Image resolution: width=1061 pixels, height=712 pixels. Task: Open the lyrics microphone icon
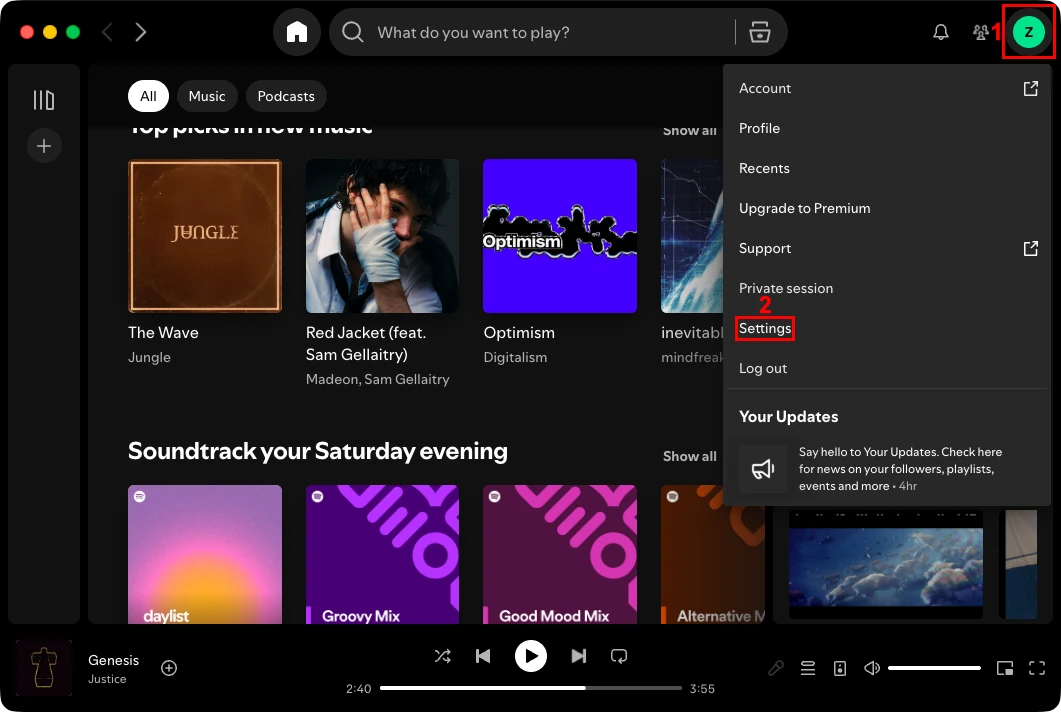pos(776,669)
